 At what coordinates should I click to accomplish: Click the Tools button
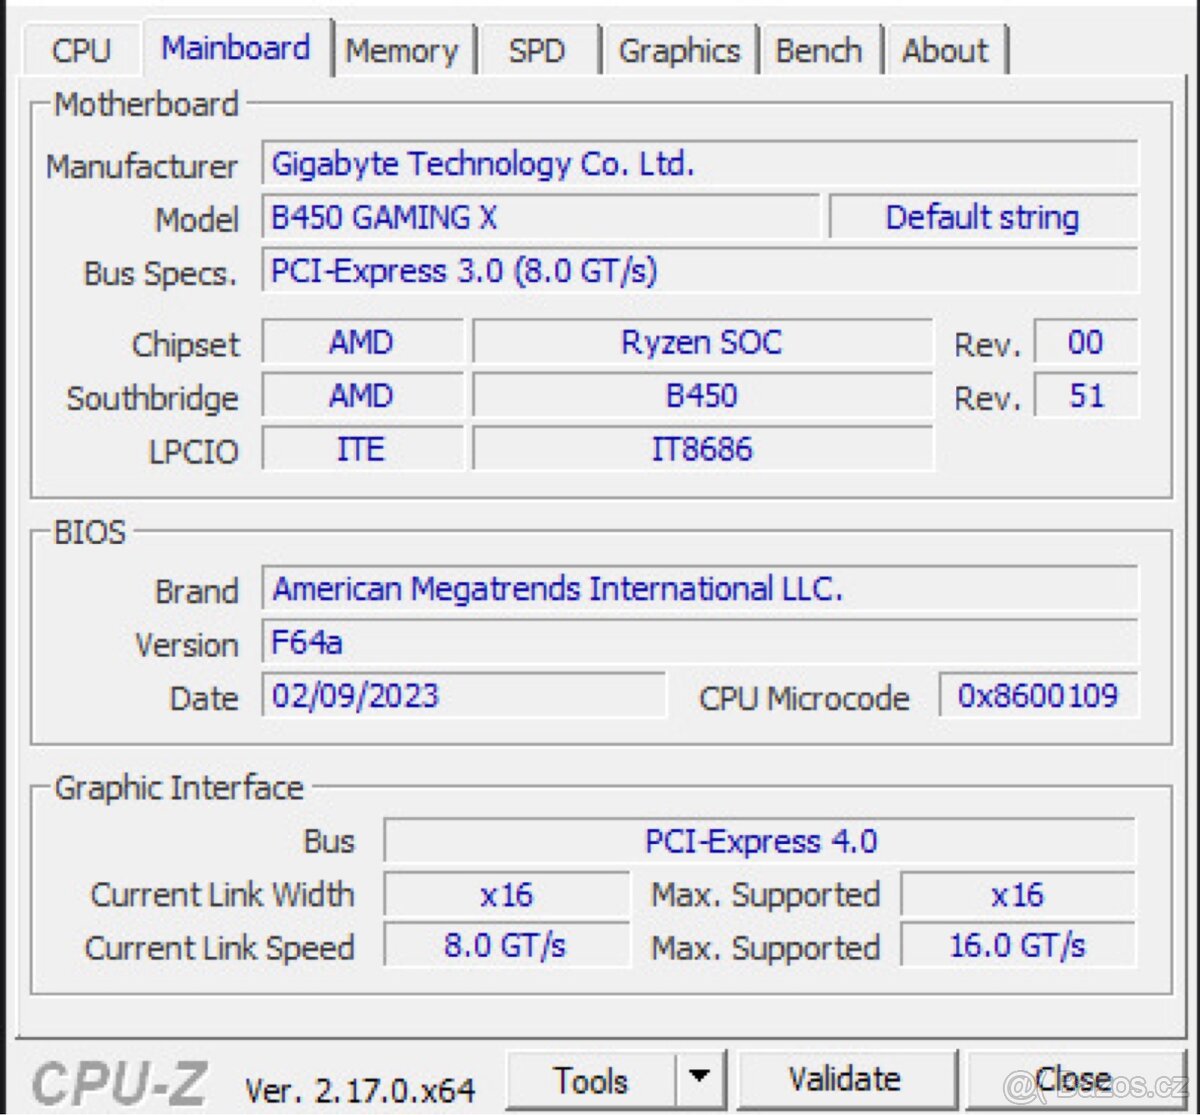click(592, 1079)
